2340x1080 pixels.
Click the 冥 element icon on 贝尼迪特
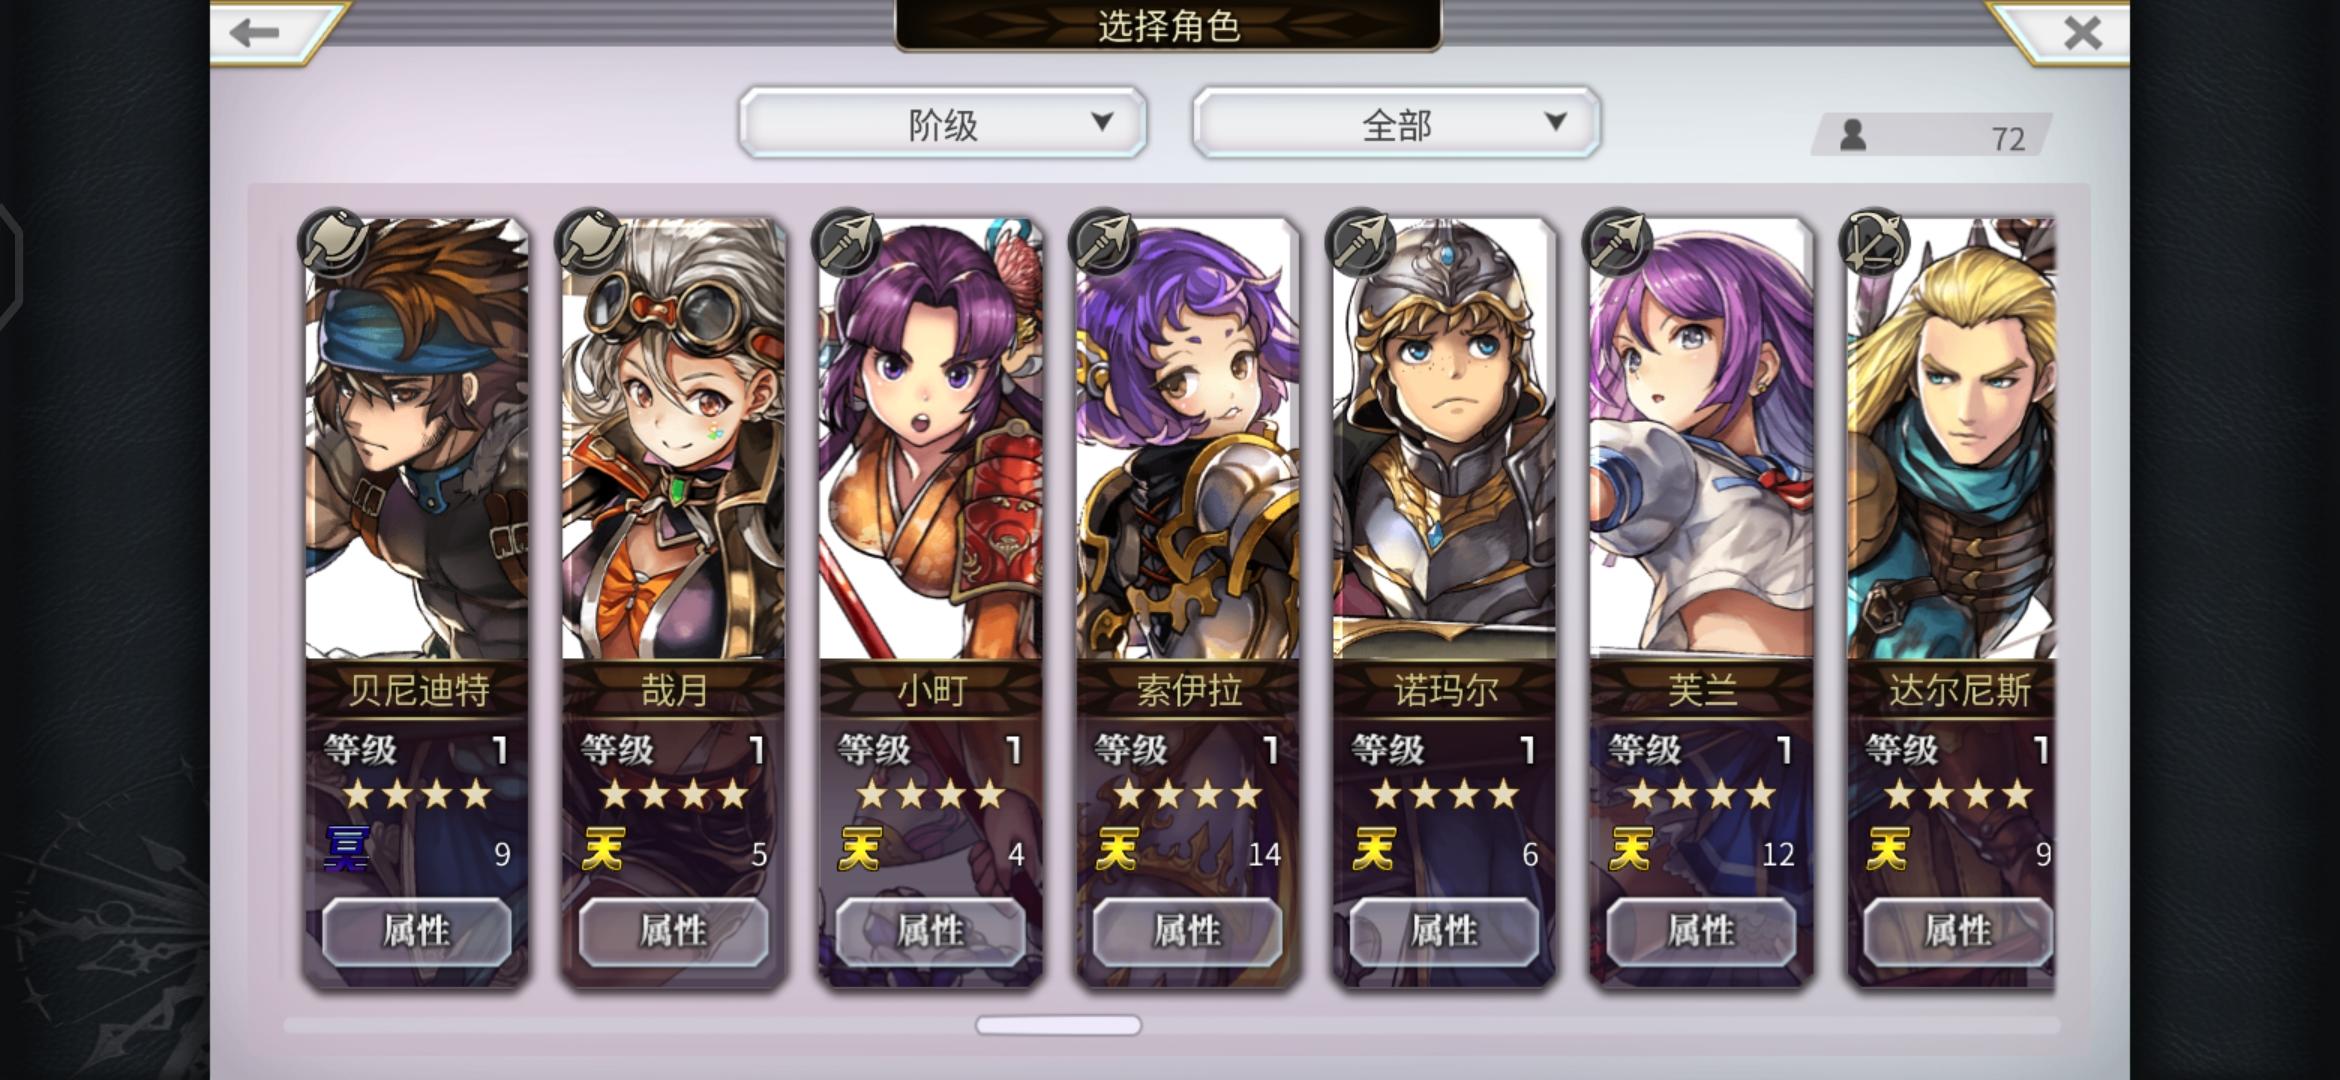click(347, 849)
